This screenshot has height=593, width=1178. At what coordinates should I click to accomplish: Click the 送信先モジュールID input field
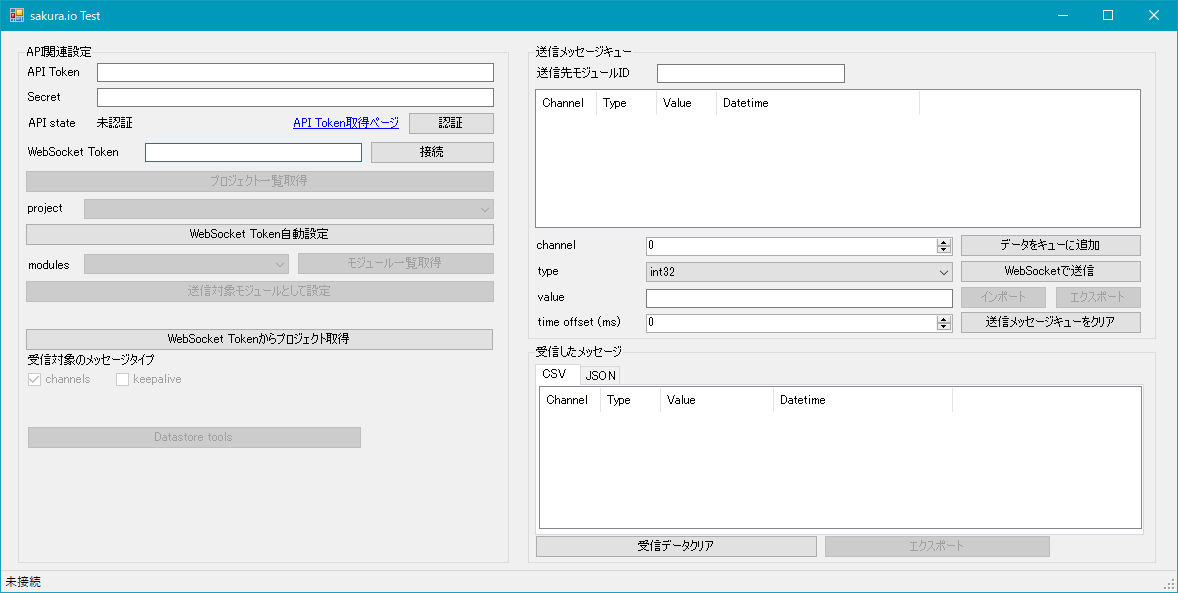click(750, 72)
